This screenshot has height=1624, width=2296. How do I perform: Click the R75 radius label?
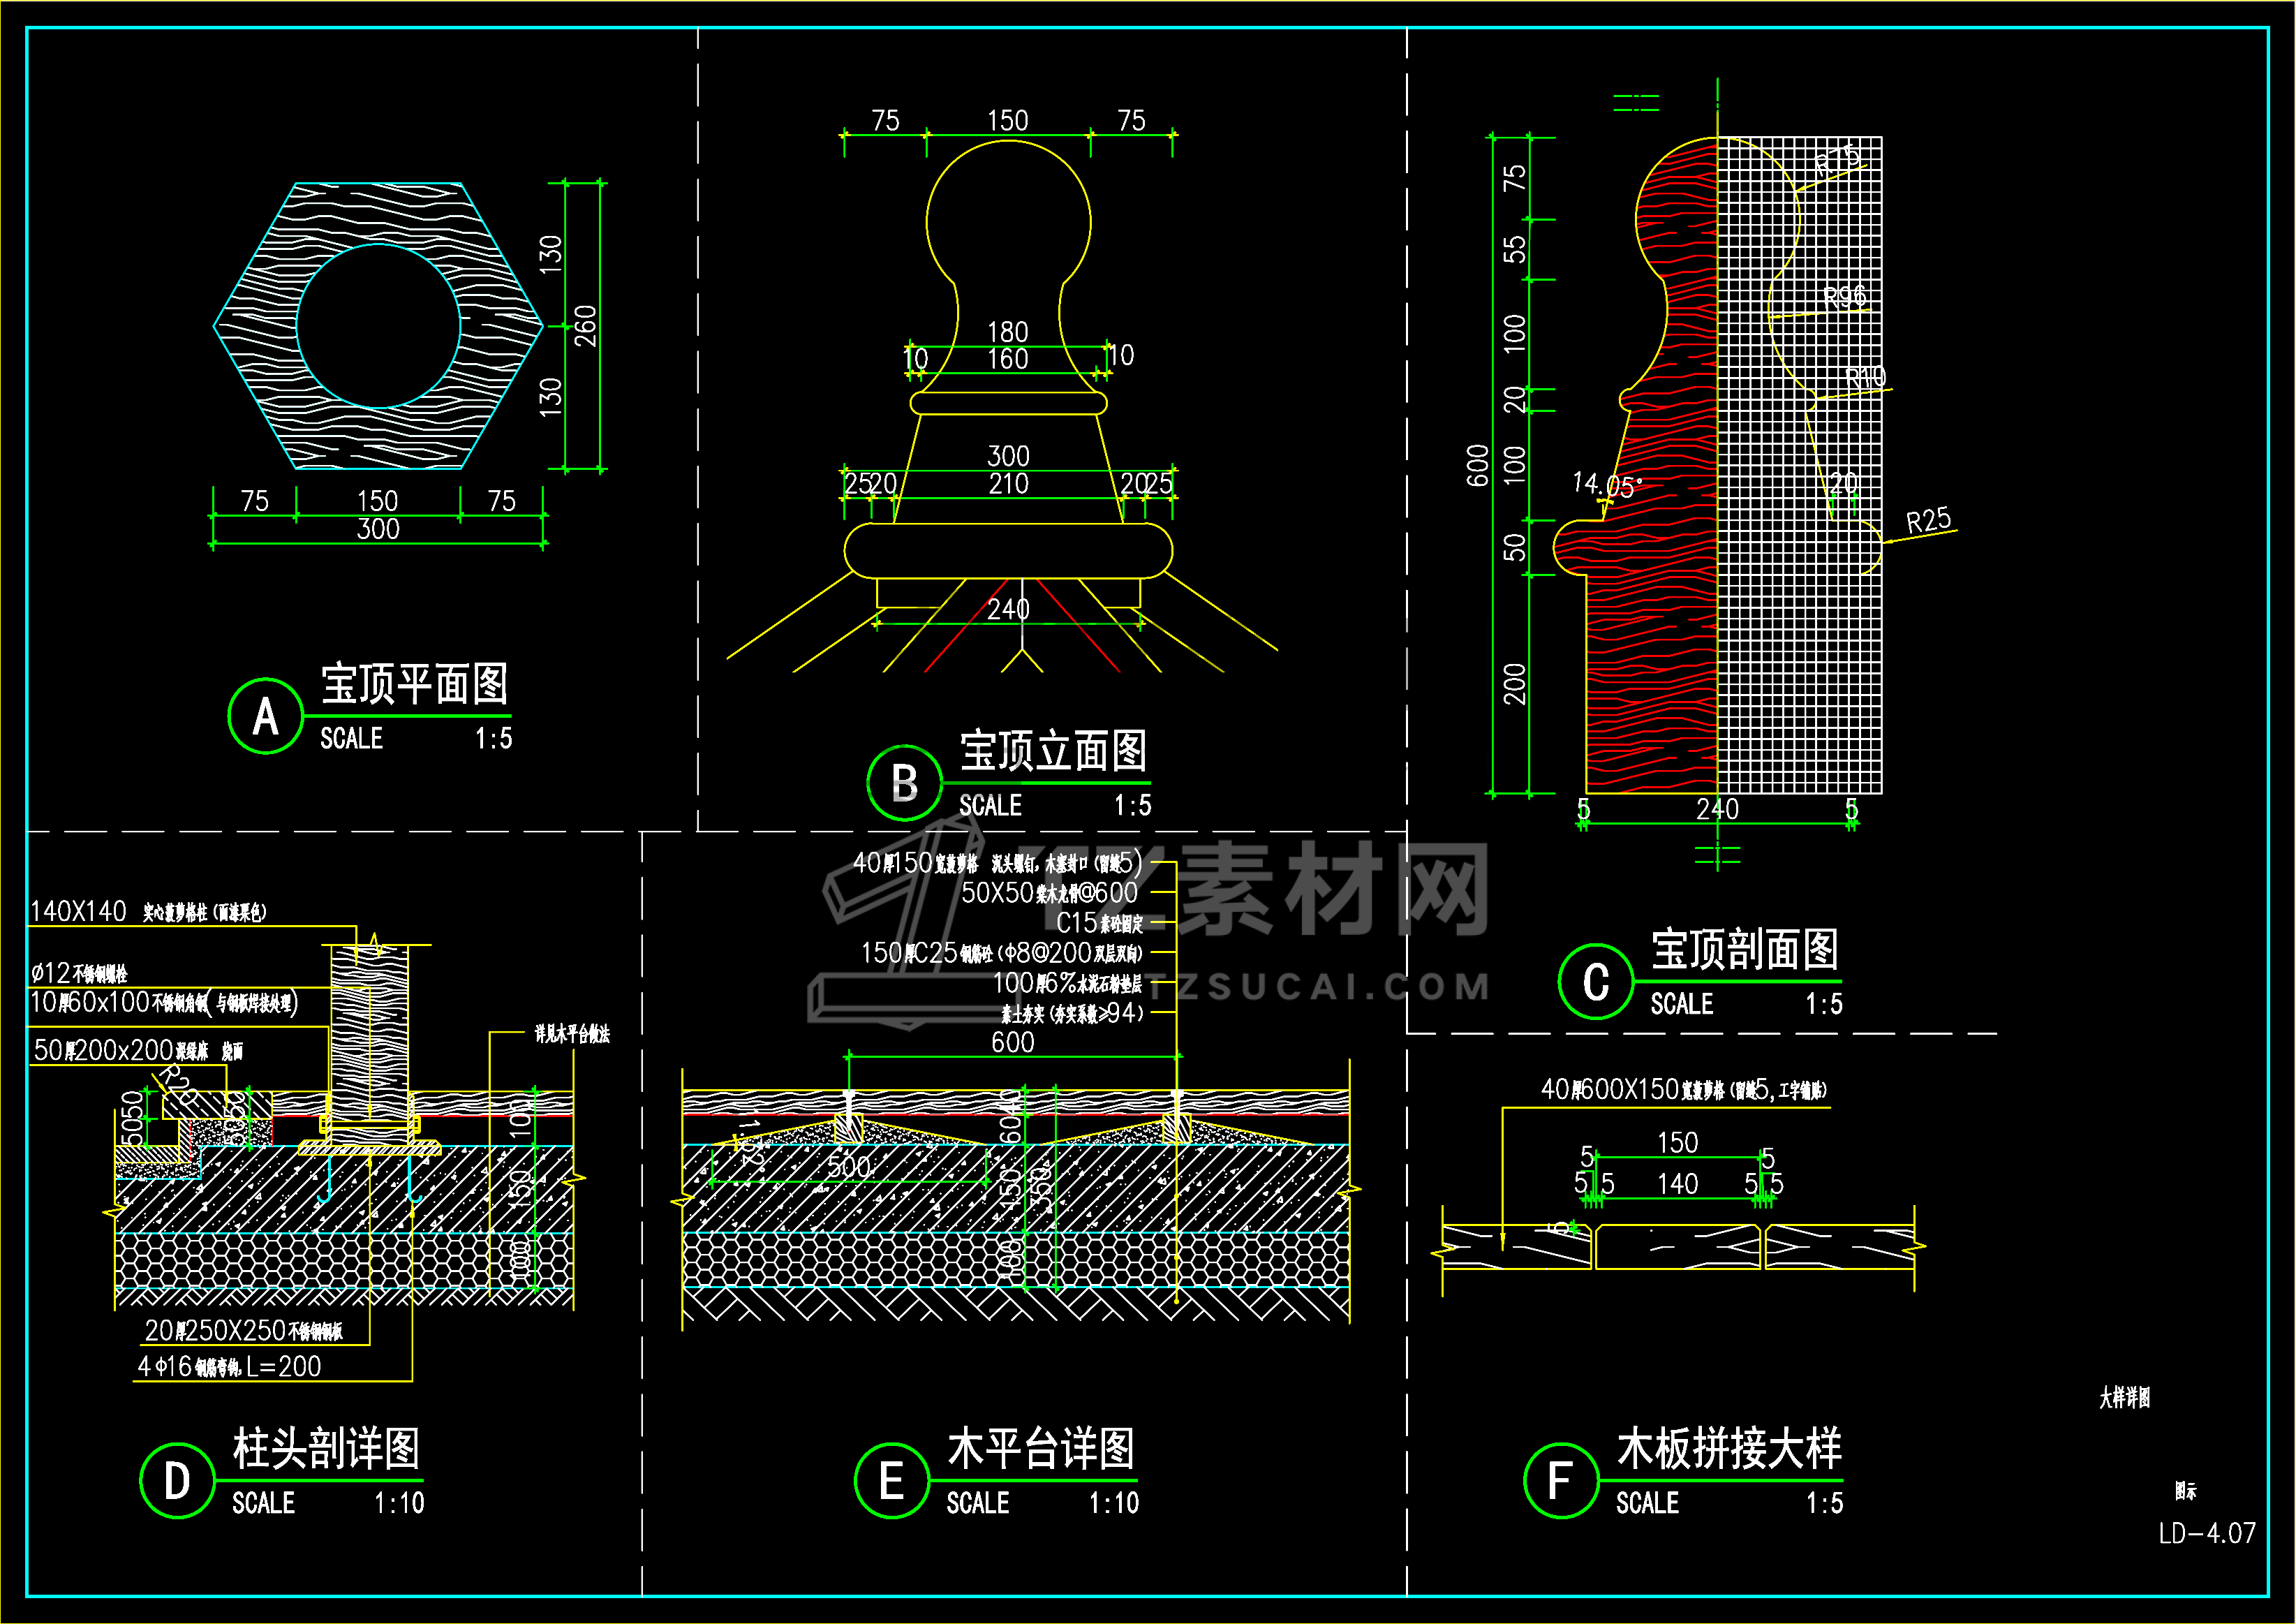1837,159
